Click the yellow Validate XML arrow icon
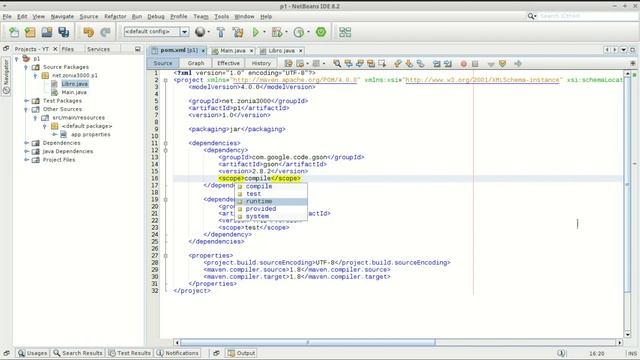Screen dimensions: 640x360 [x=502, y=64]
